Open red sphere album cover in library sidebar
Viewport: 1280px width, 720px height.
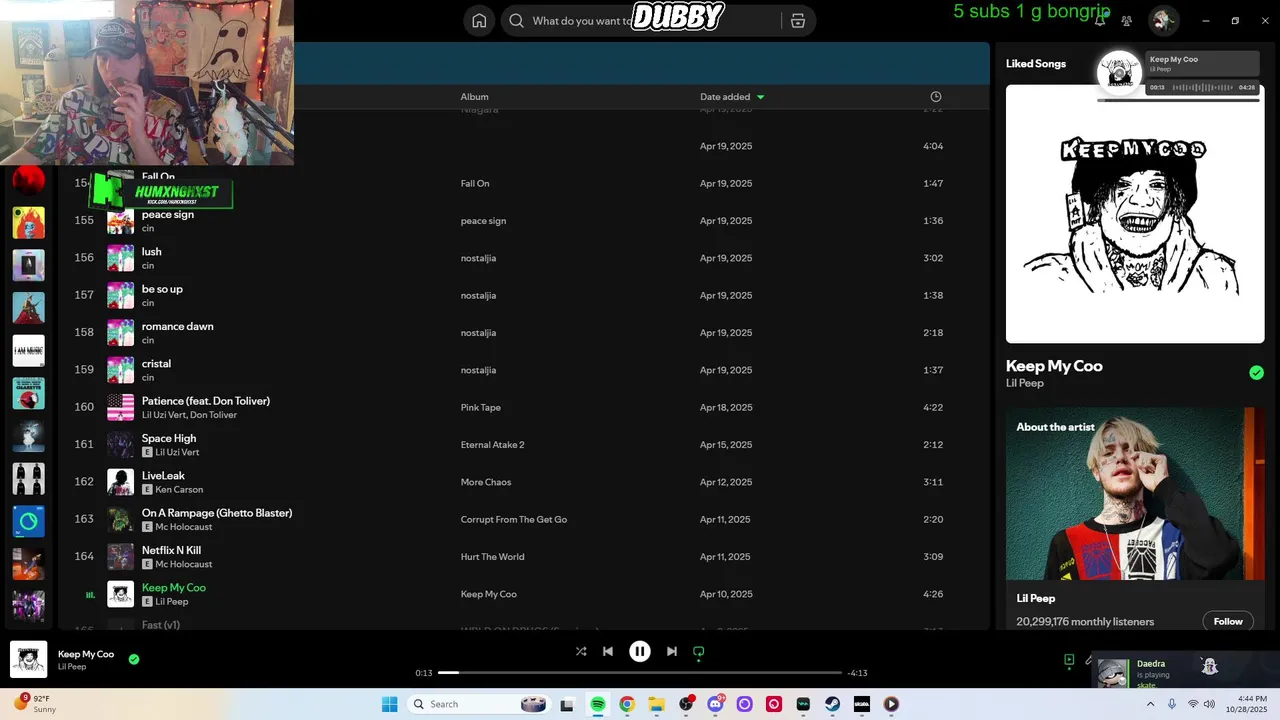[28, 181]
